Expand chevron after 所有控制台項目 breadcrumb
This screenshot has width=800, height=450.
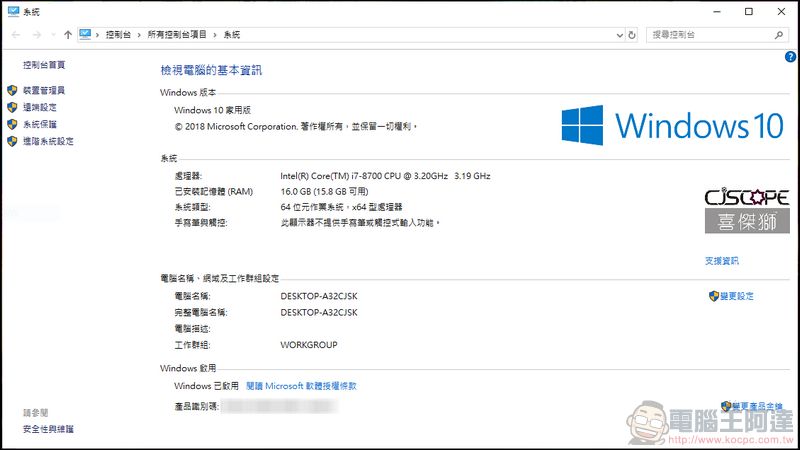click(x=215, y=35)
